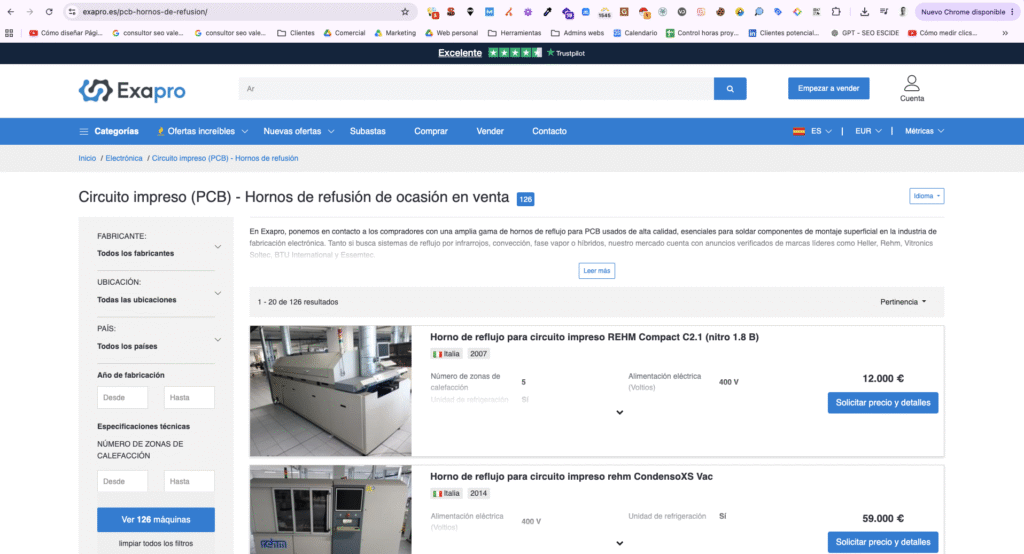Open the Chrome profile avatar
Viewport: 1024px width, 554px height.
(x=903, y=12)
